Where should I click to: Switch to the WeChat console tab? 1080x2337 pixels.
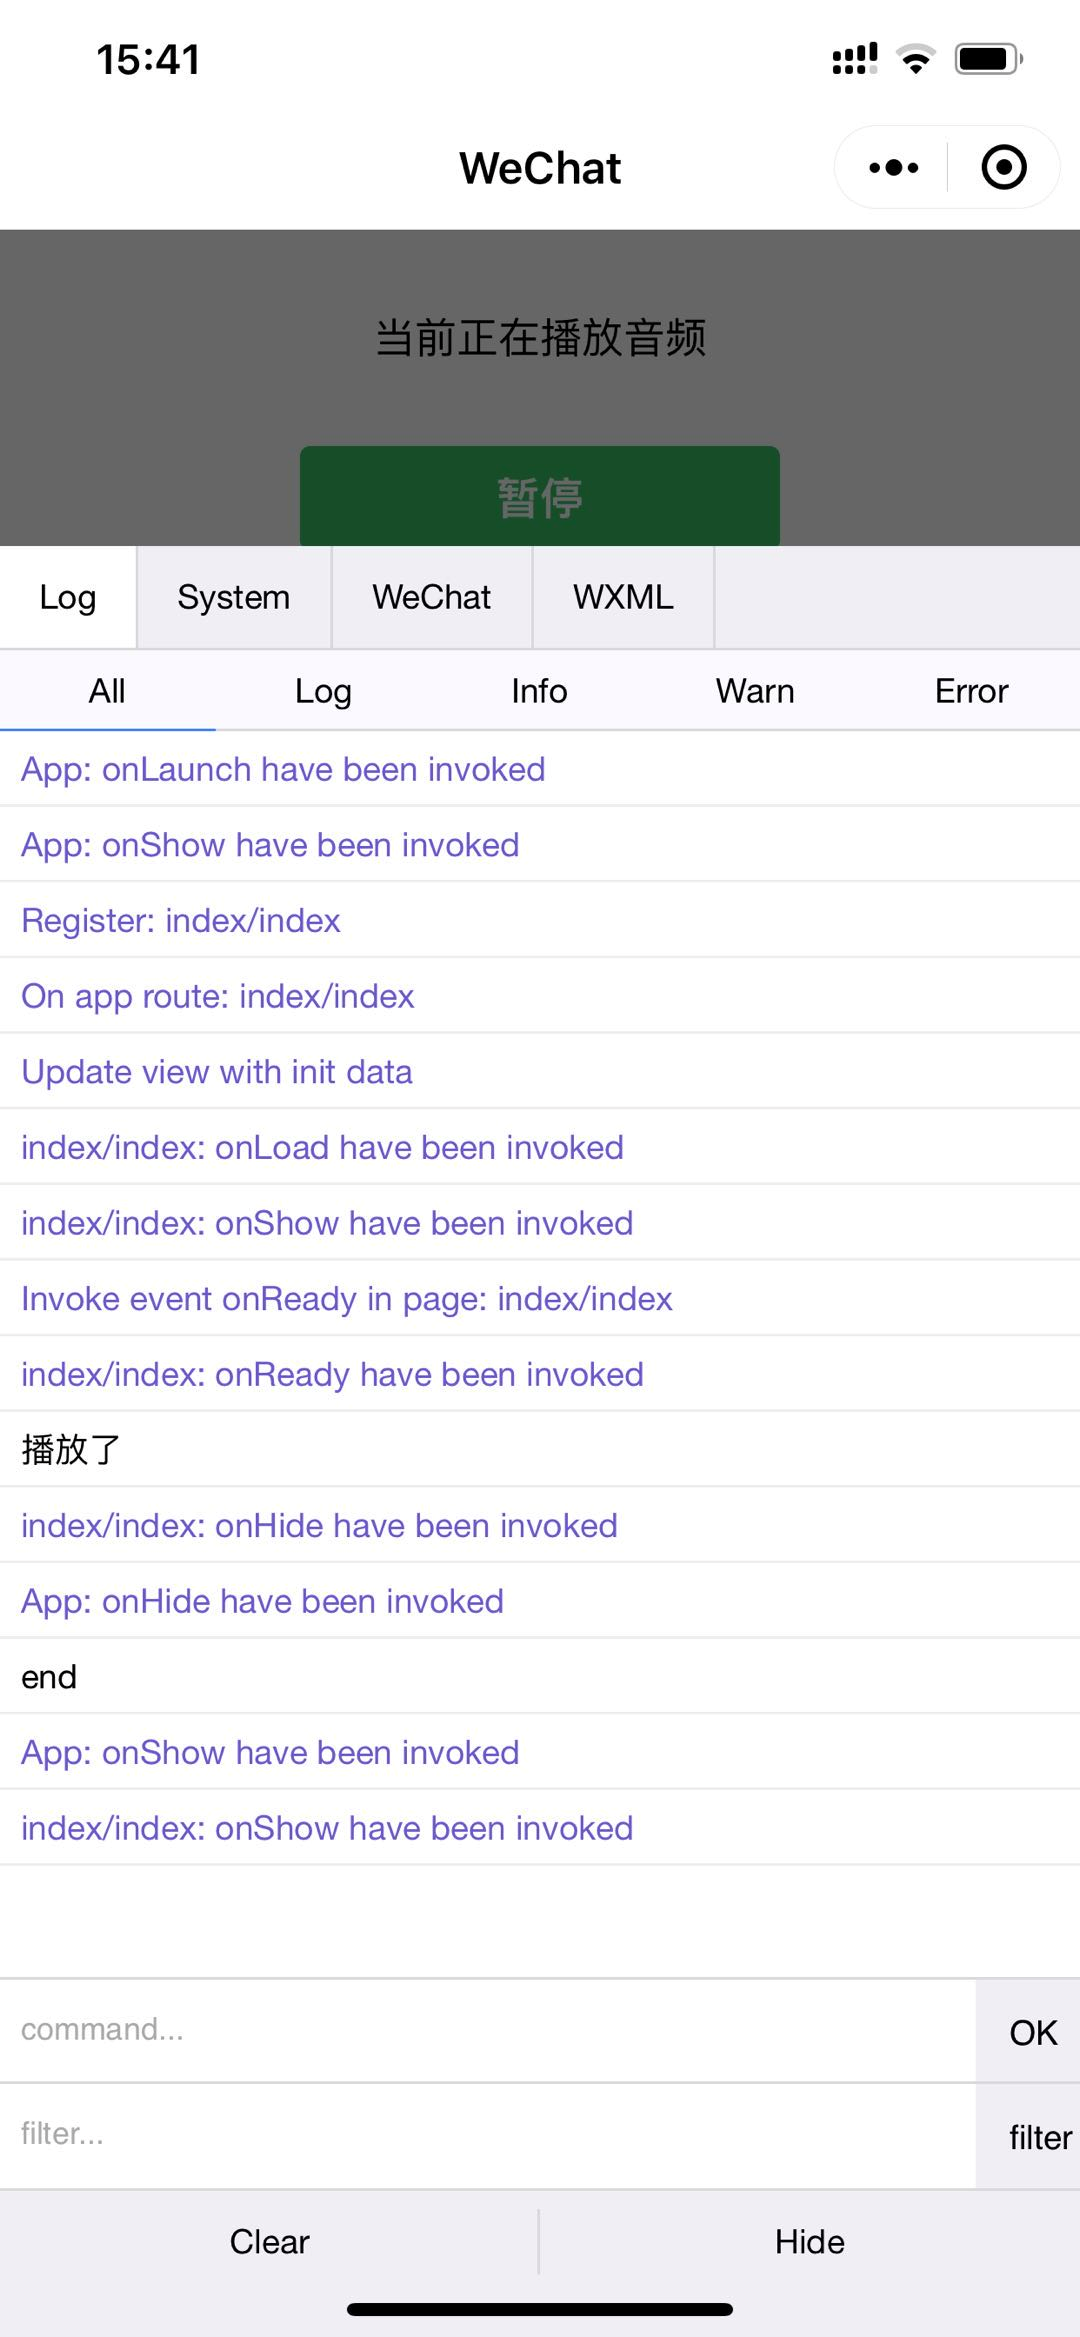432,597
